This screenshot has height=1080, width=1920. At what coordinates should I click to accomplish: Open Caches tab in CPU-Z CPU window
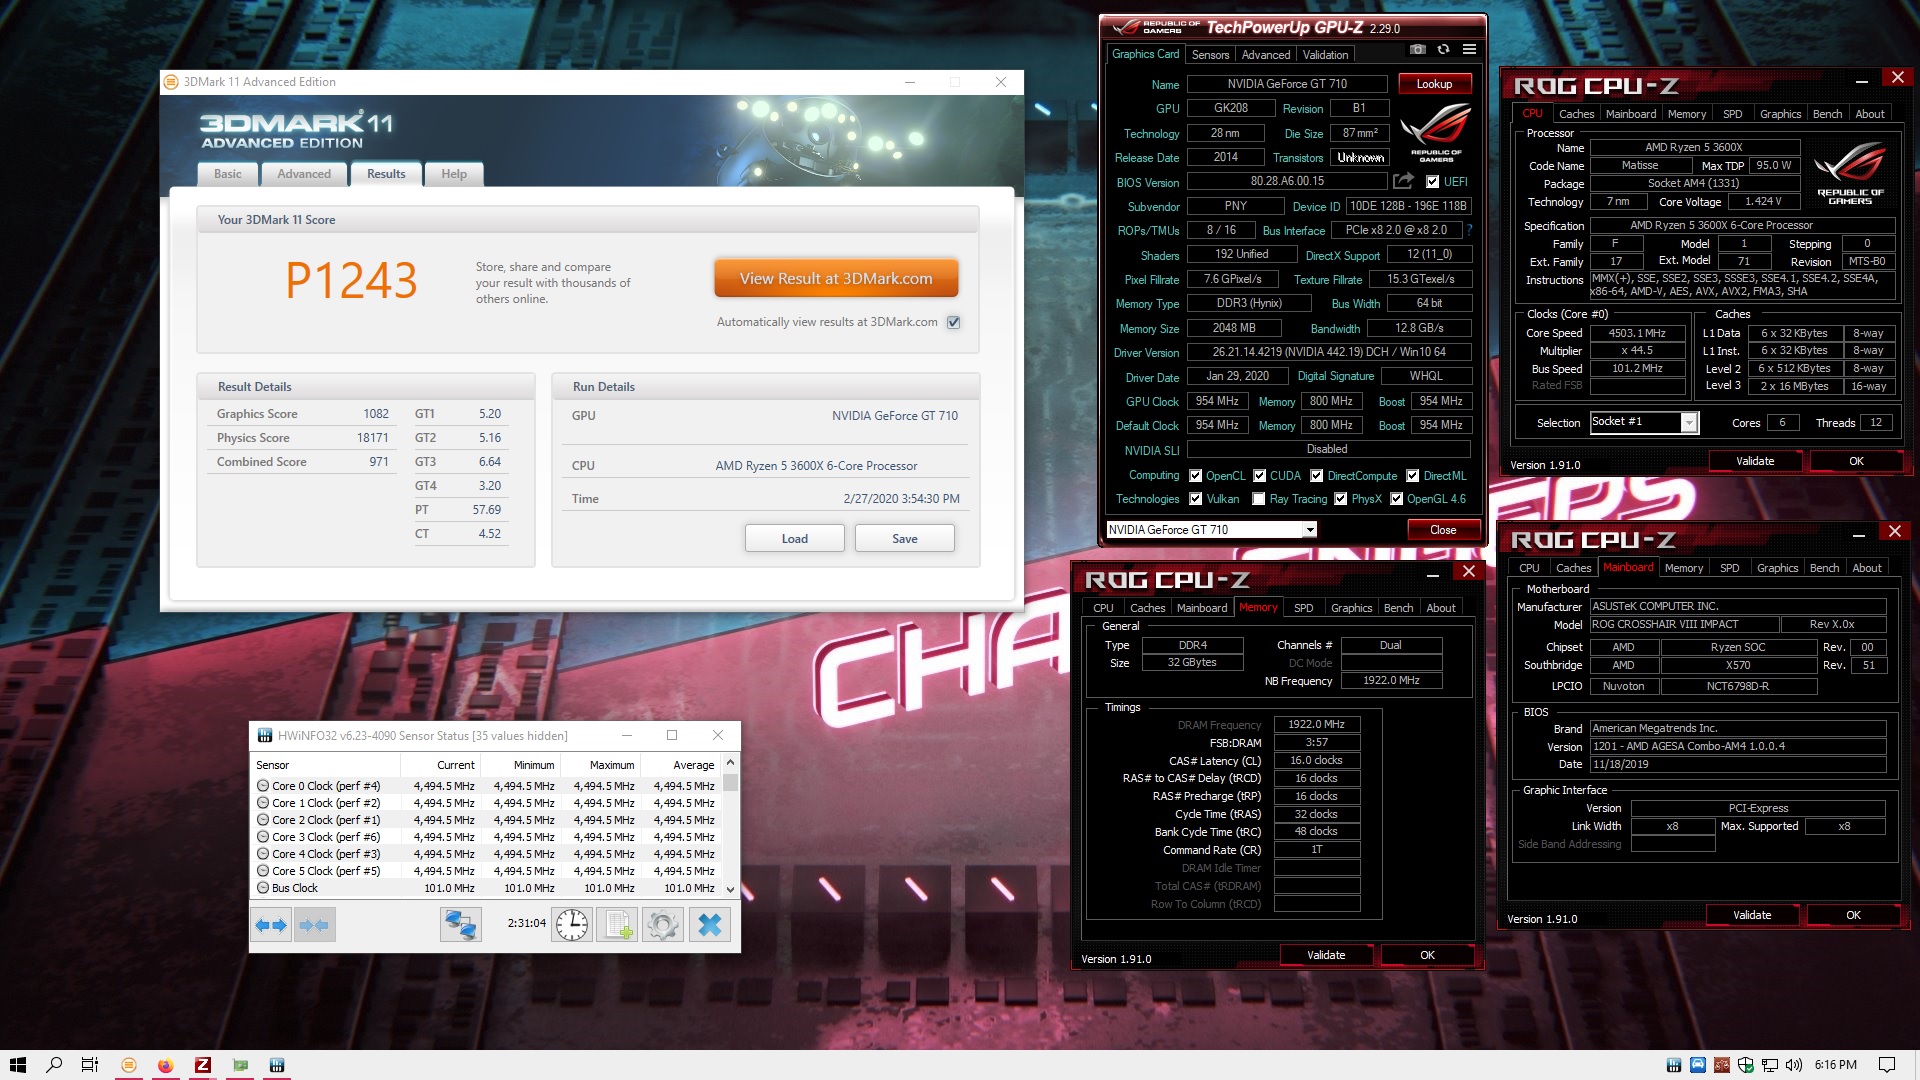tap(1576, 114)
